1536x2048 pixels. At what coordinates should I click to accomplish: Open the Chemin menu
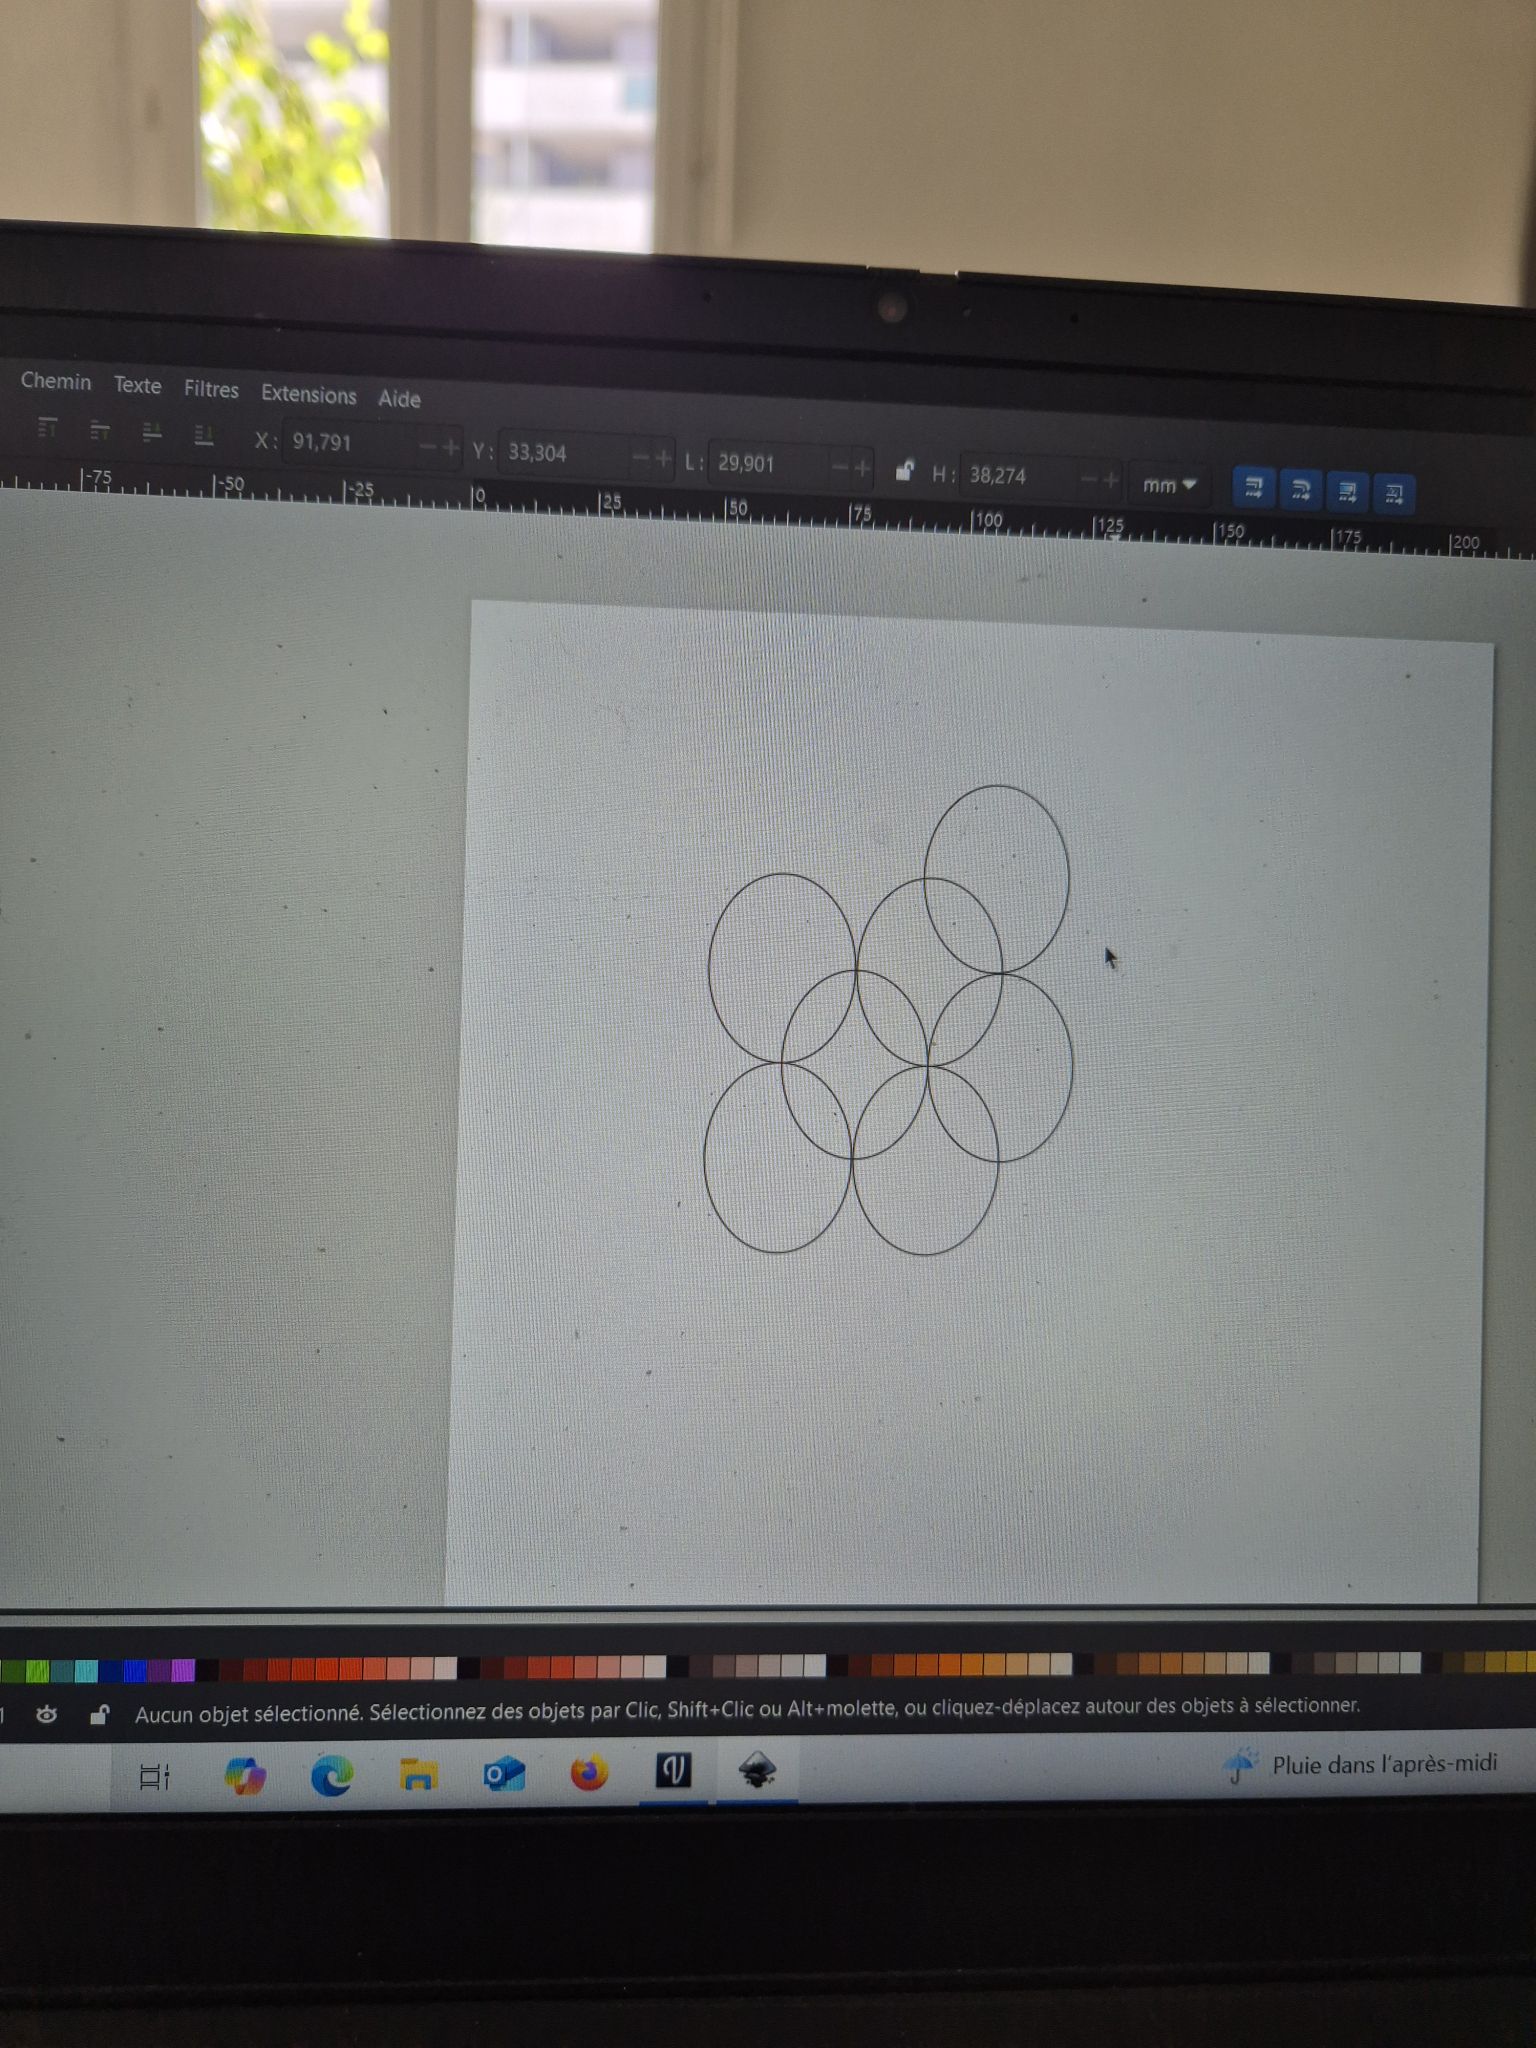[56, 381]
